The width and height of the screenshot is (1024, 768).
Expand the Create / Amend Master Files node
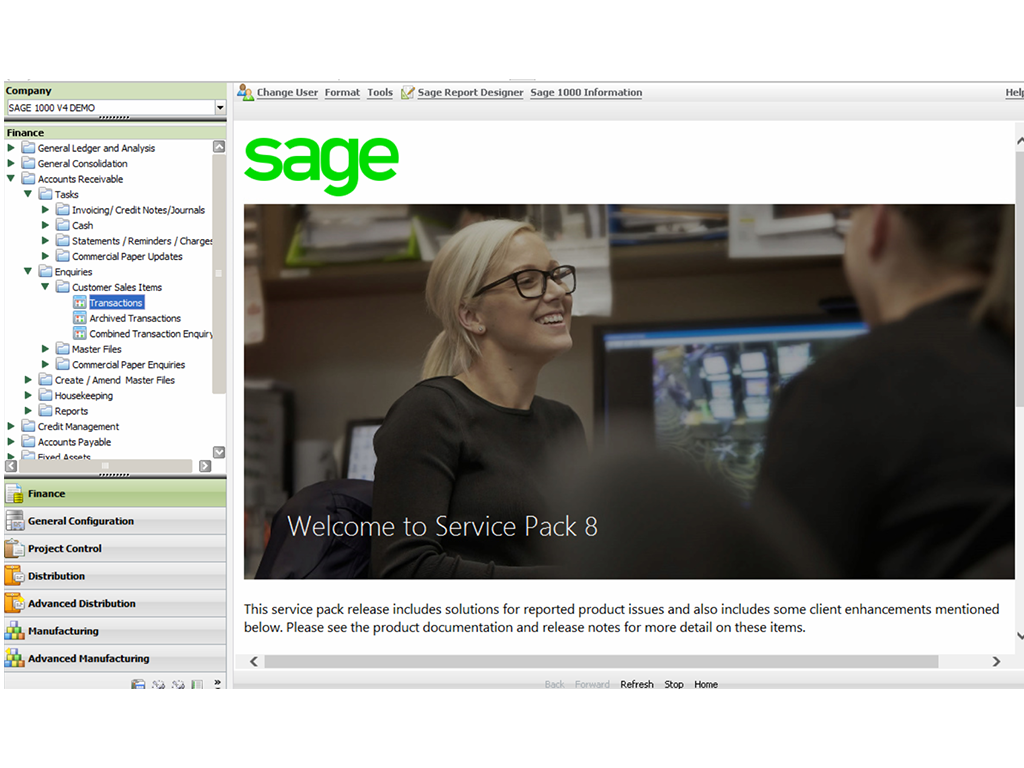(28, 379)
